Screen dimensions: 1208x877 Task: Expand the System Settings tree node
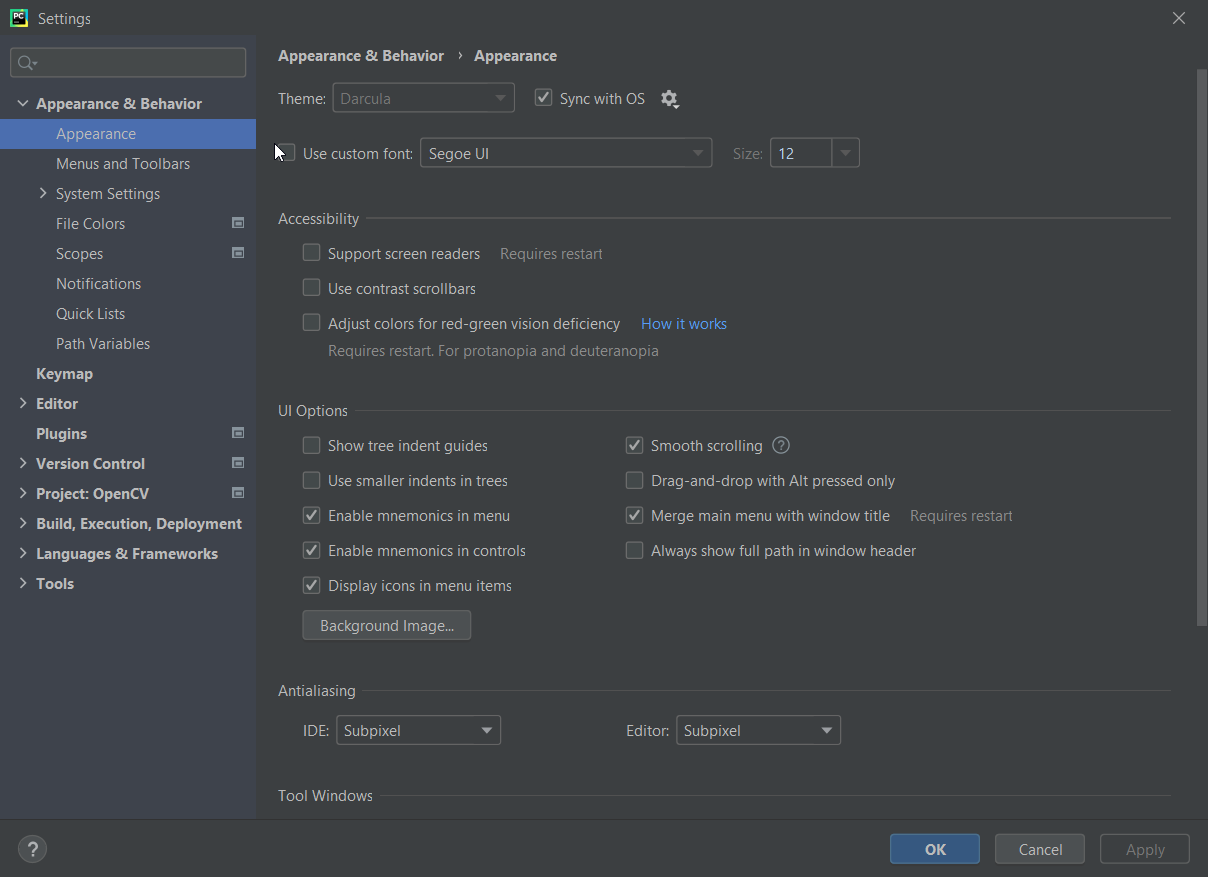point(43,193)
